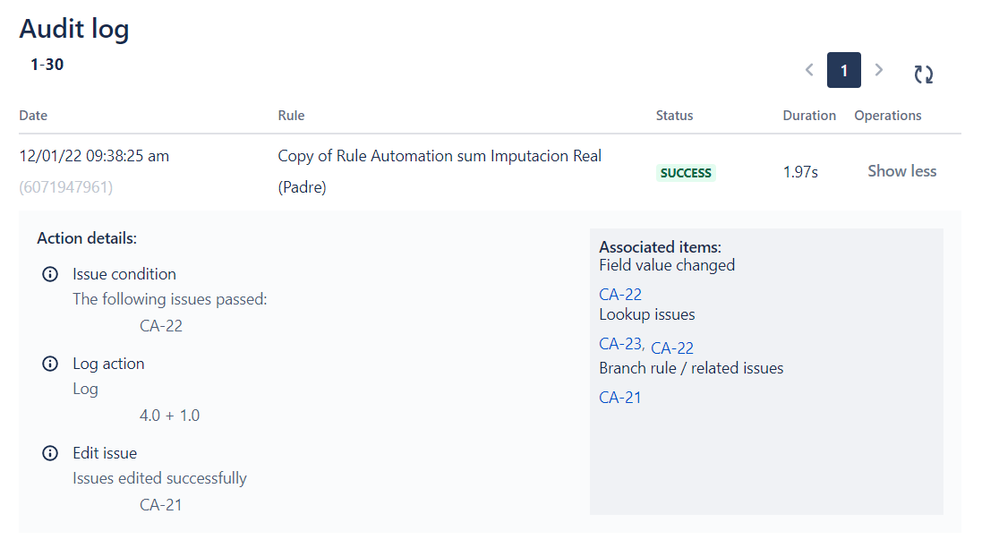Open CA-21 under Branch rule related issues
Viewport: 999px width, 550px height.
tap(620, 398)
